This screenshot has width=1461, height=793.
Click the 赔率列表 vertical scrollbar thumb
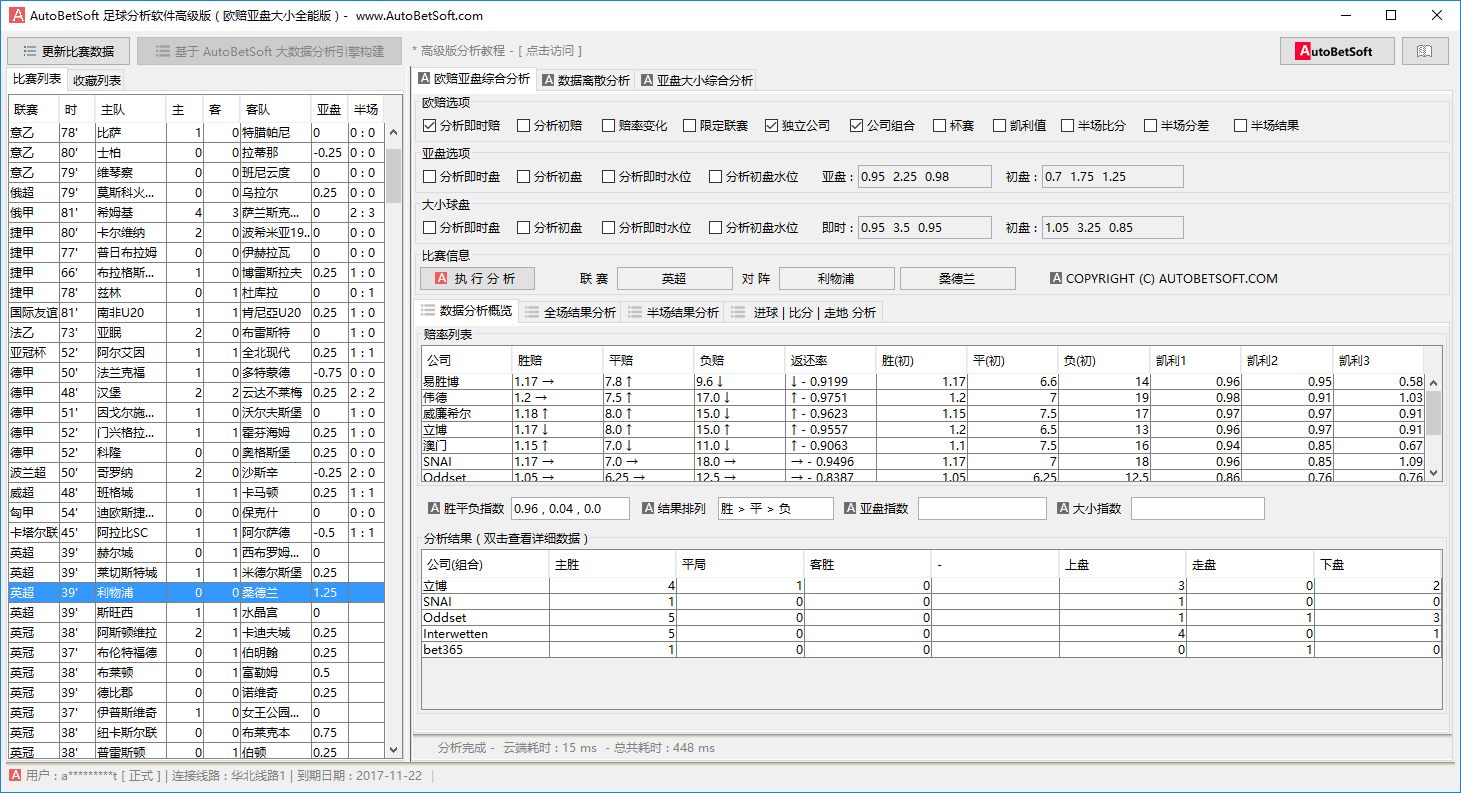[x=1434, y=413]
